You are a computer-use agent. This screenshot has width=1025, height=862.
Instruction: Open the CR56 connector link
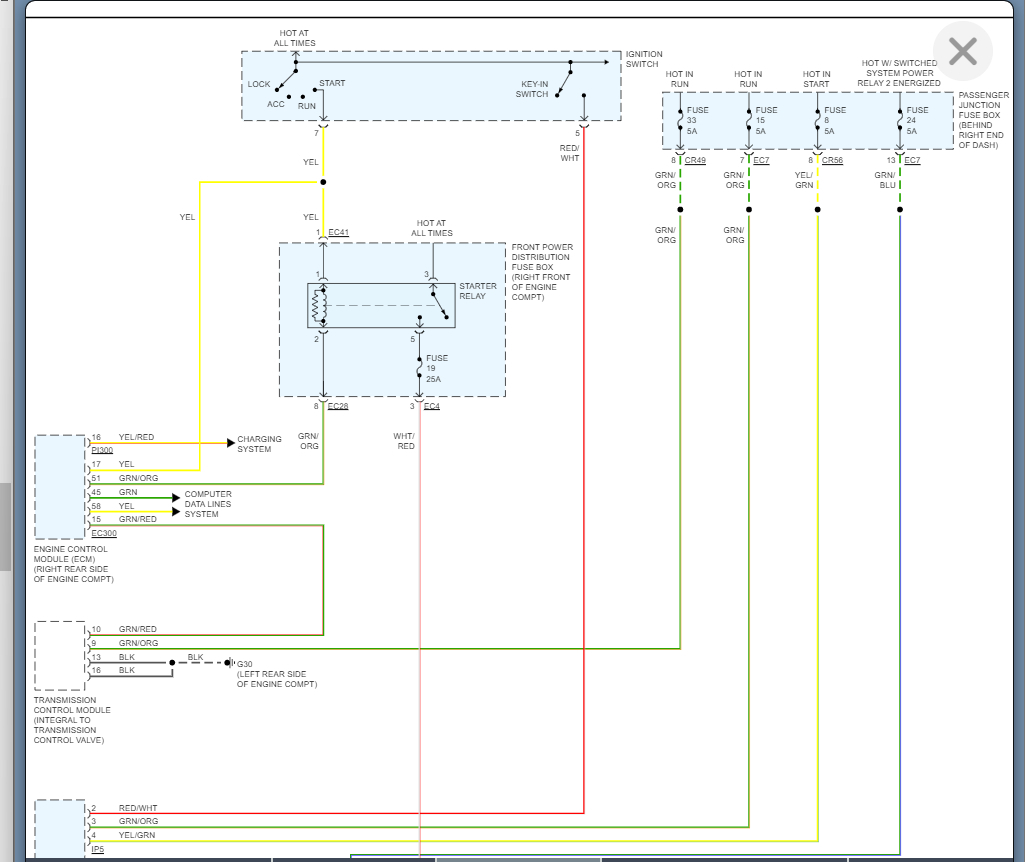pyautogui.click(x=832, y=160)
